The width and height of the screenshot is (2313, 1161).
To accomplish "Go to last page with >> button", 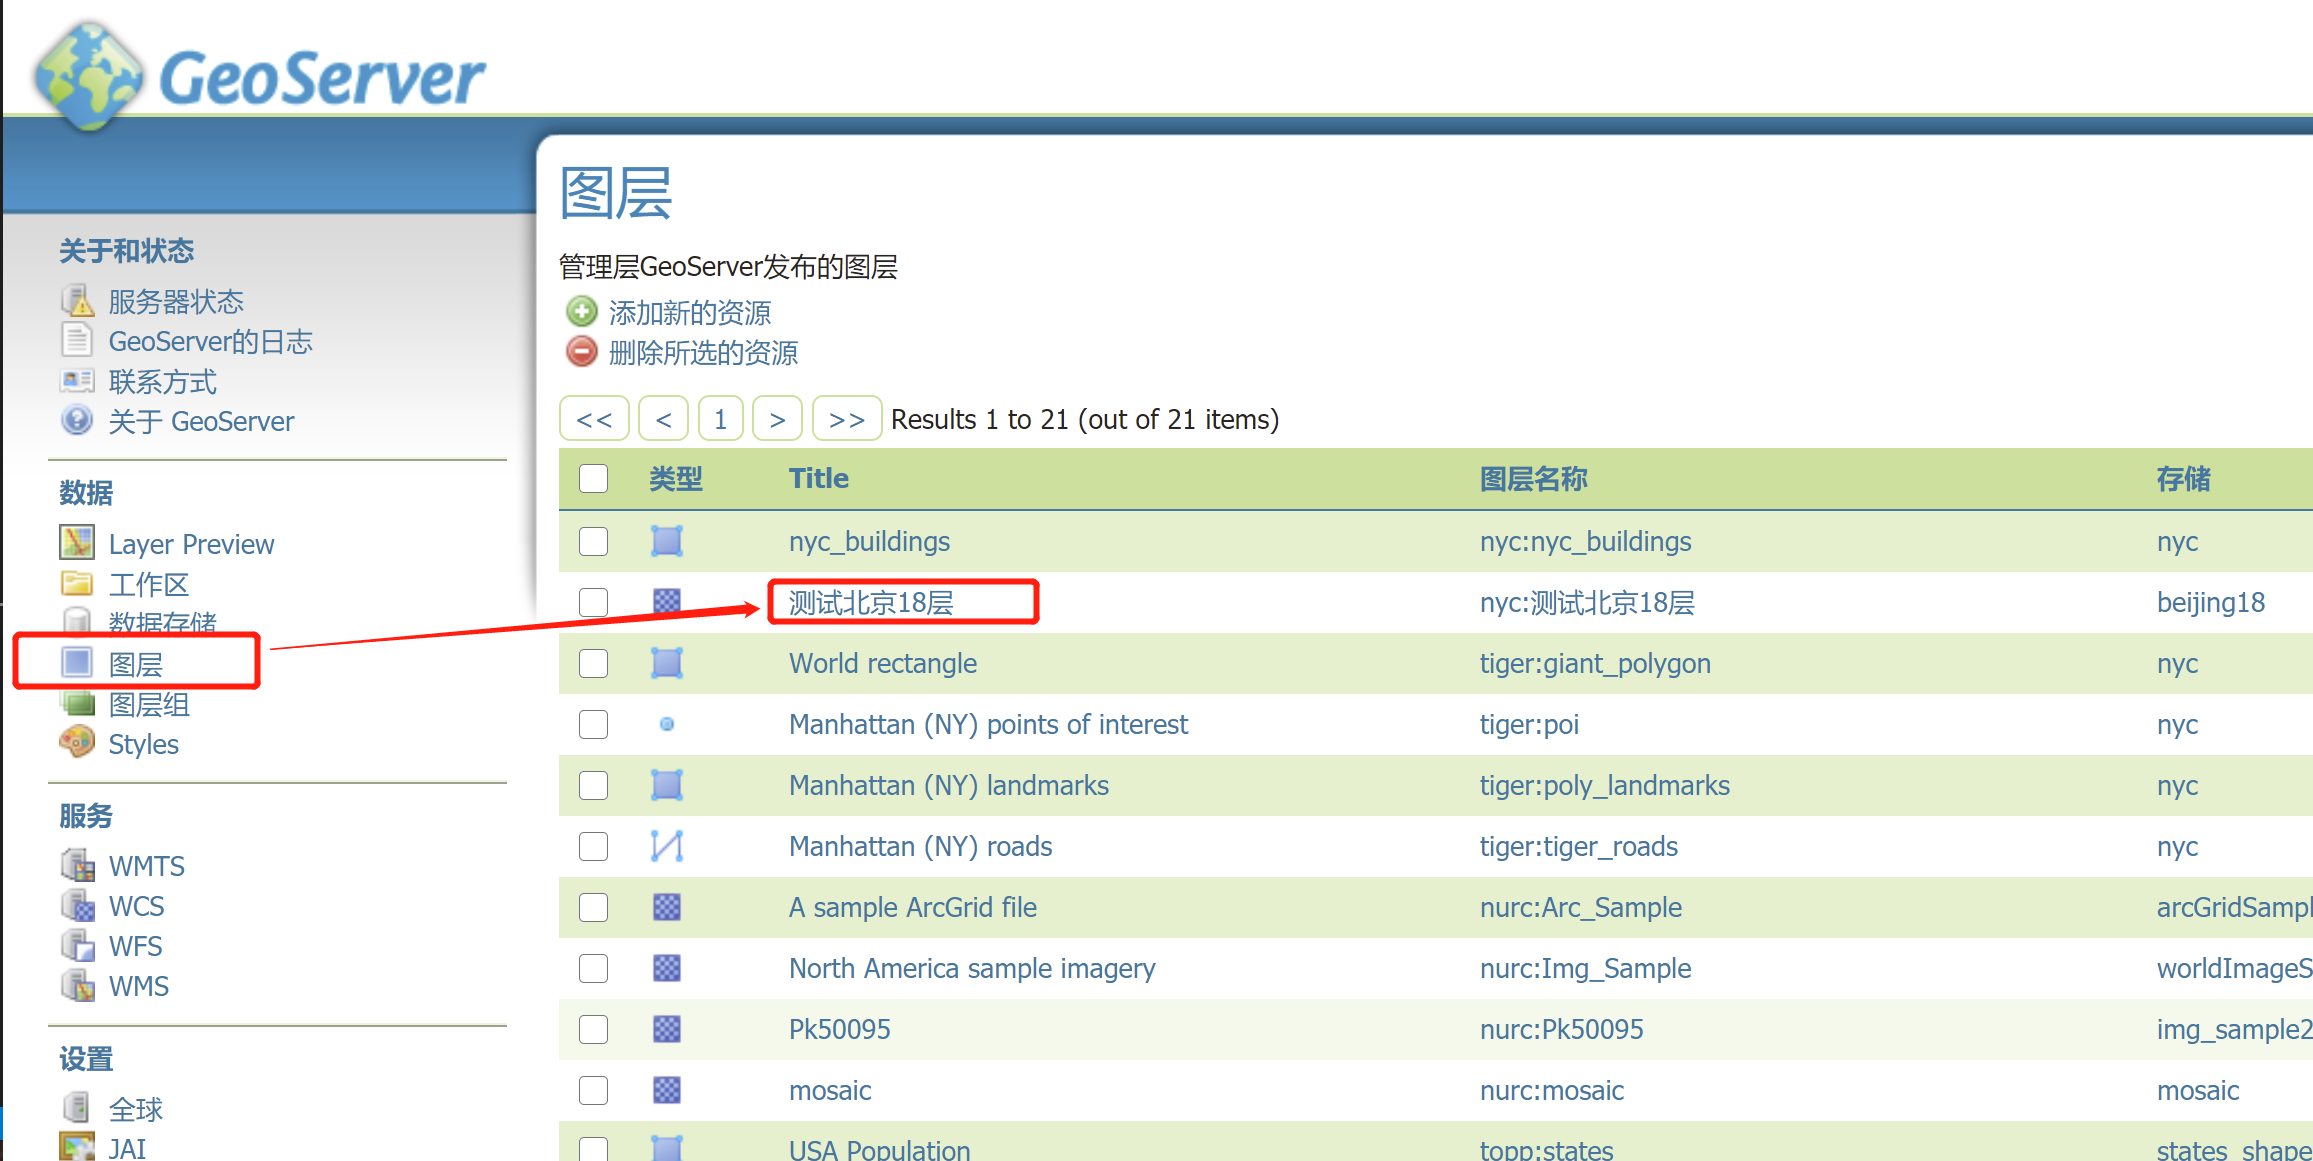I will [x=846, y=419].
